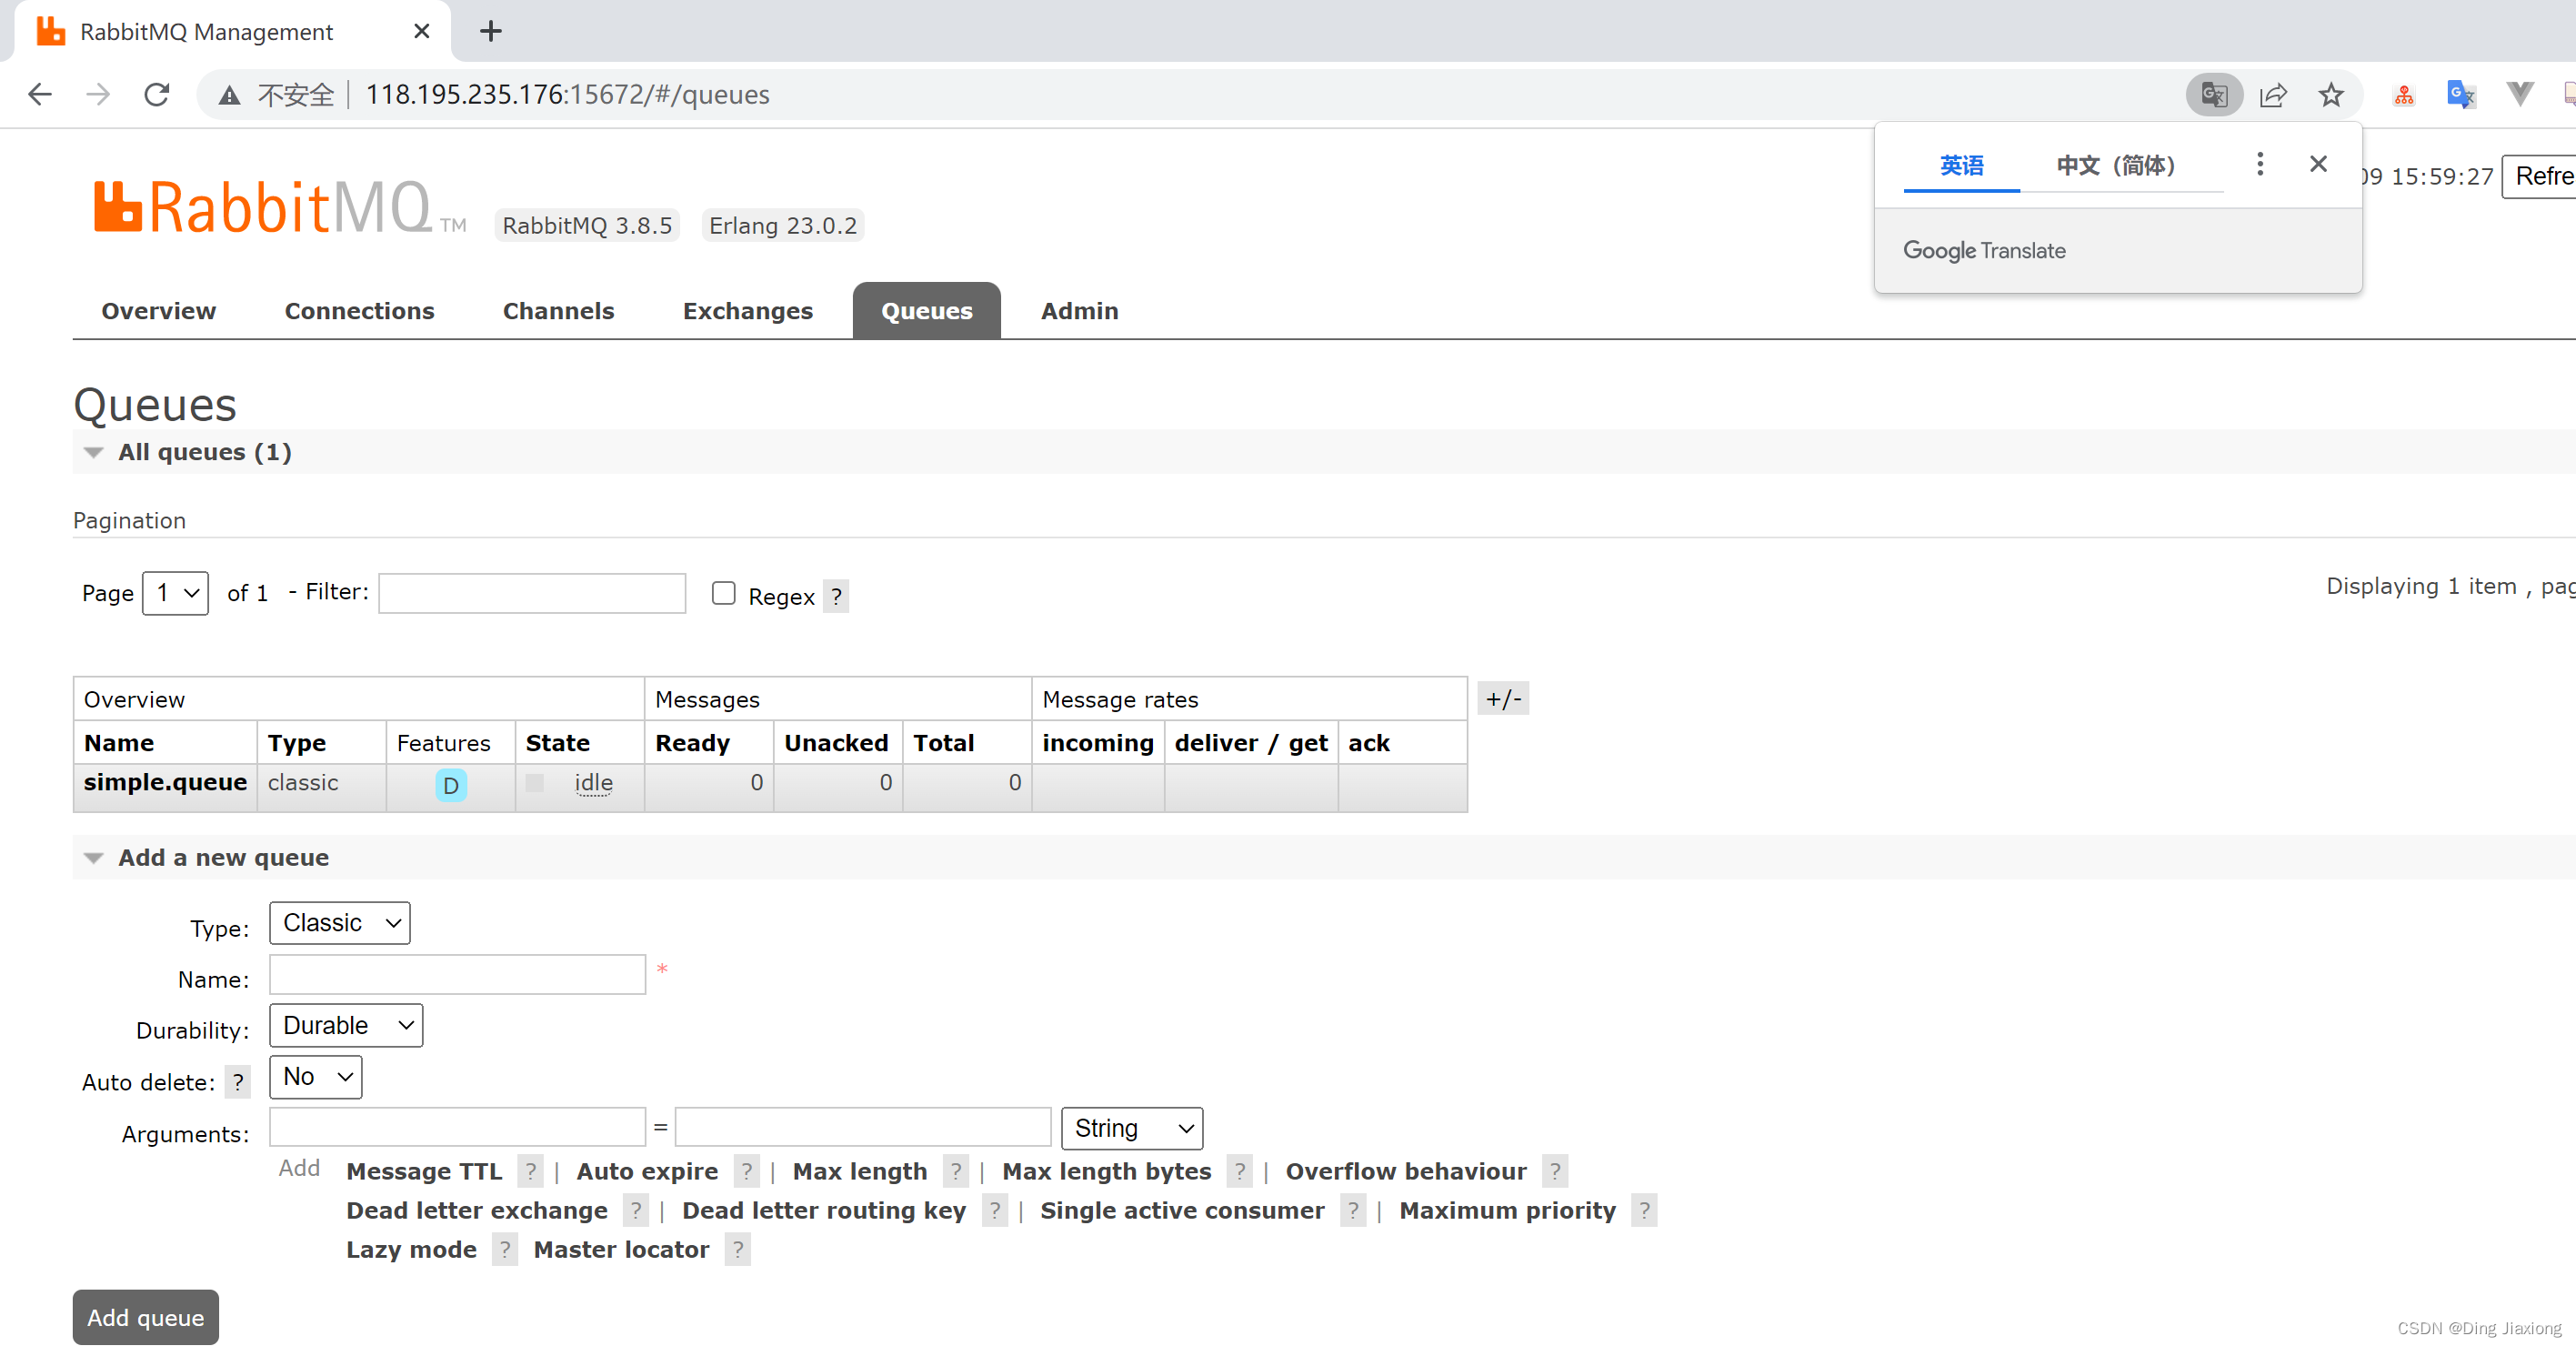Bookmark this page with star icon

(2331, 95)
